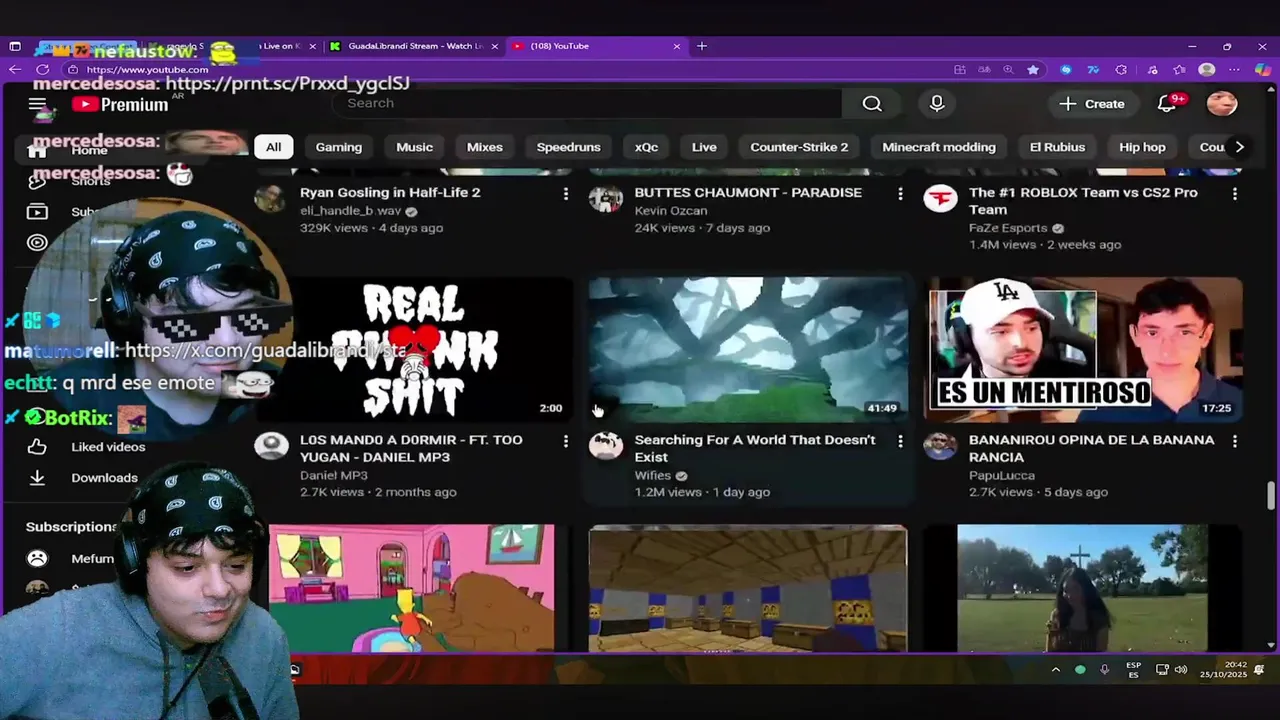Open L0S MAND0 A D0RMIR video title
Viewport: 1280px width, 720px height.
coord(411,448)
